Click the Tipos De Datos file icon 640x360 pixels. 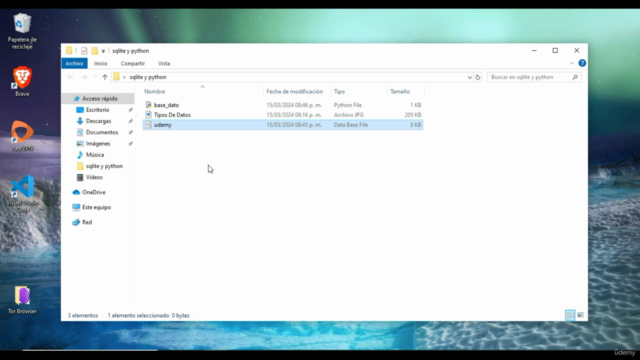149,115
